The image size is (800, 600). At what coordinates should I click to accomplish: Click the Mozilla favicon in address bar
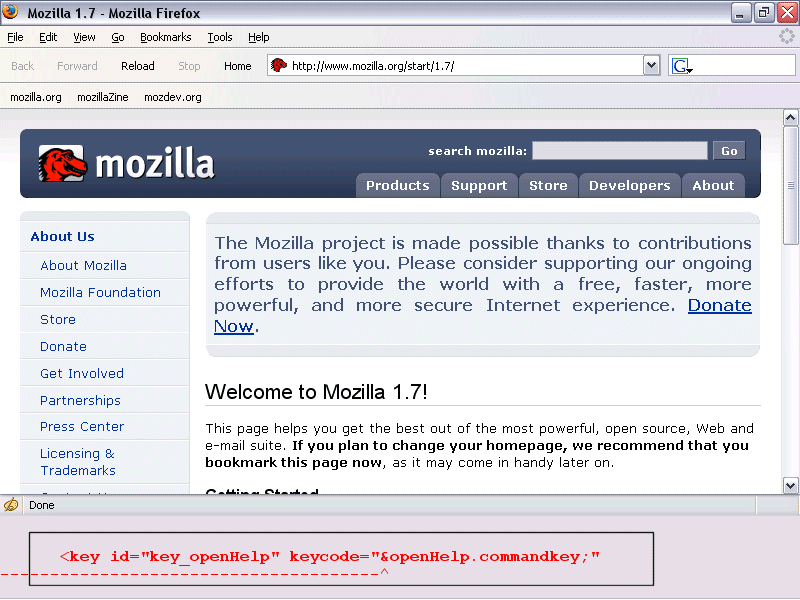[x=279, y=66]
